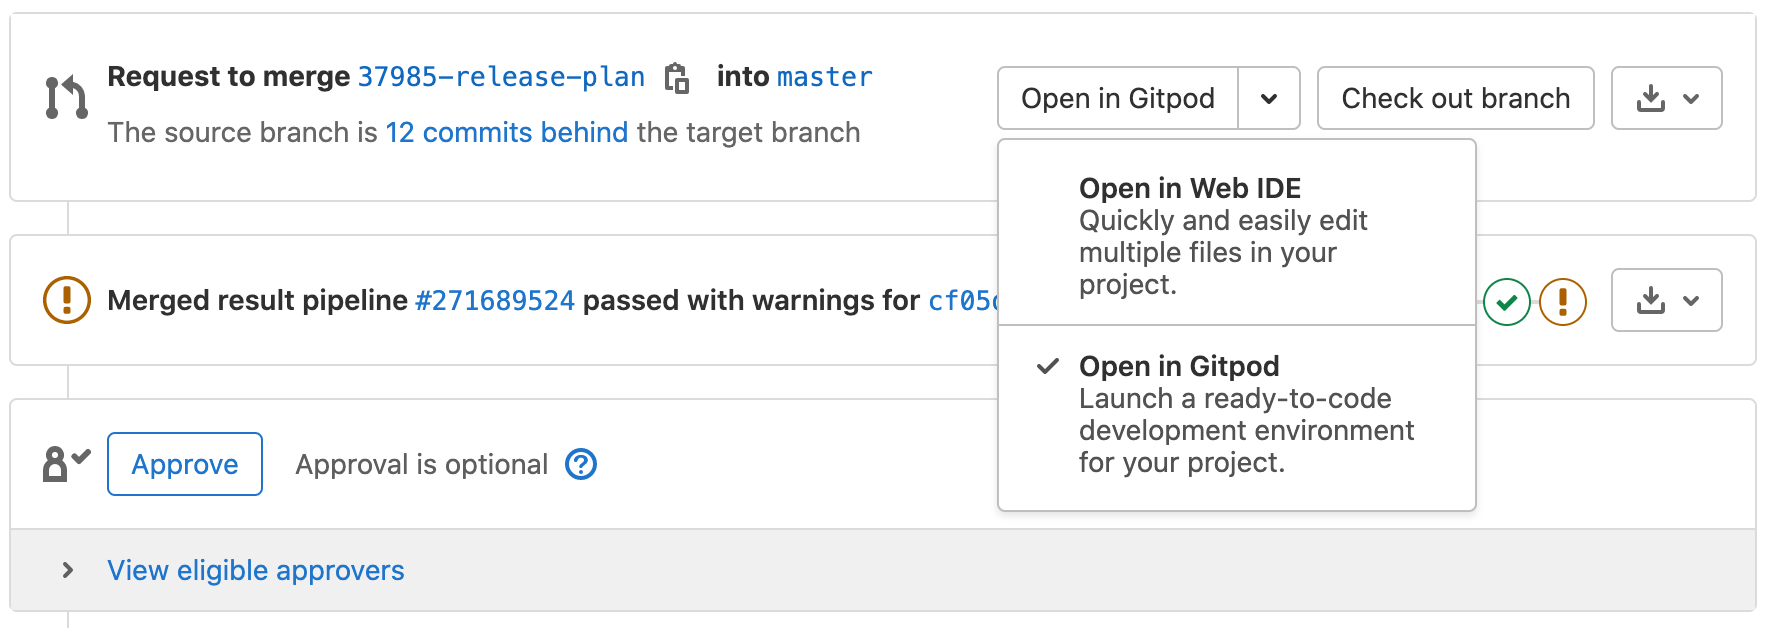Expand the pipeline artifacts download chevron

pyautogui.click(x=1691, y=300)
